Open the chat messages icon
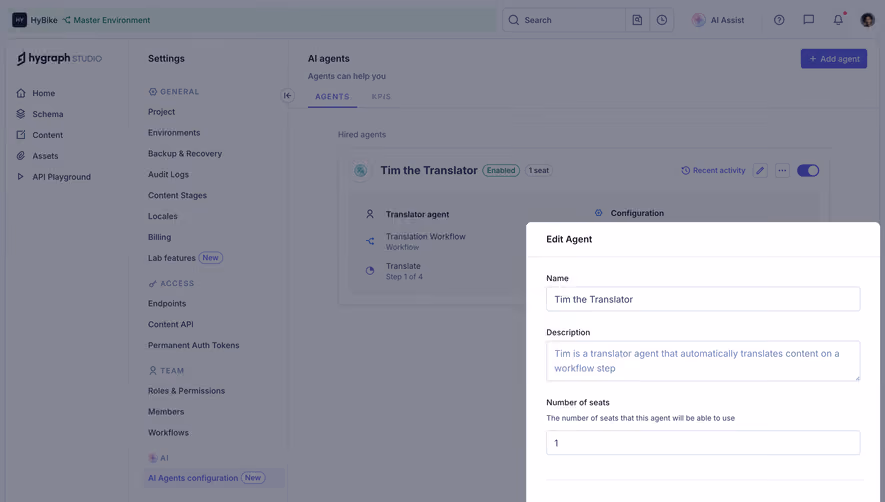Screen dimensions: 885x502 pyautogui.click(x=808, y=20)
